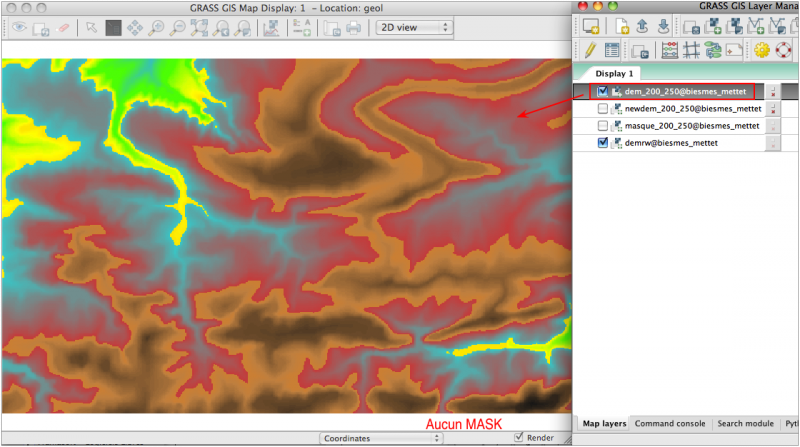This screenshot has height=447, width=800.
Task: Uncheck the dem_200_250@biesmes_mettet layer checkbox
Action: pyautogui.click(x=602, y=92)
